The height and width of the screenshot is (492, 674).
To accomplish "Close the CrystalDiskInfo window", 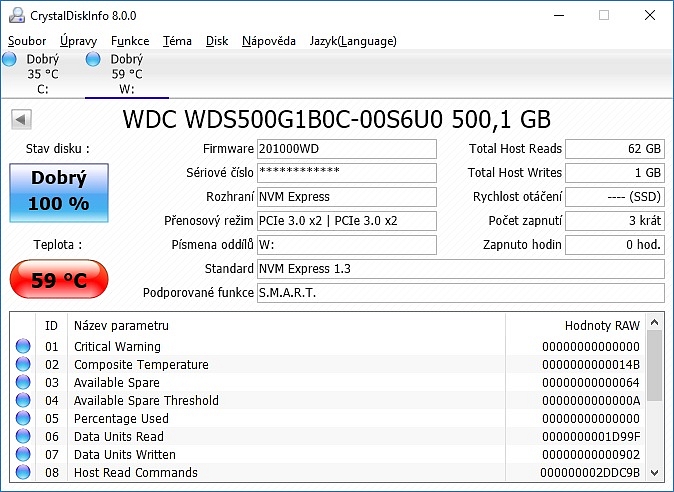I will point(650,15).
